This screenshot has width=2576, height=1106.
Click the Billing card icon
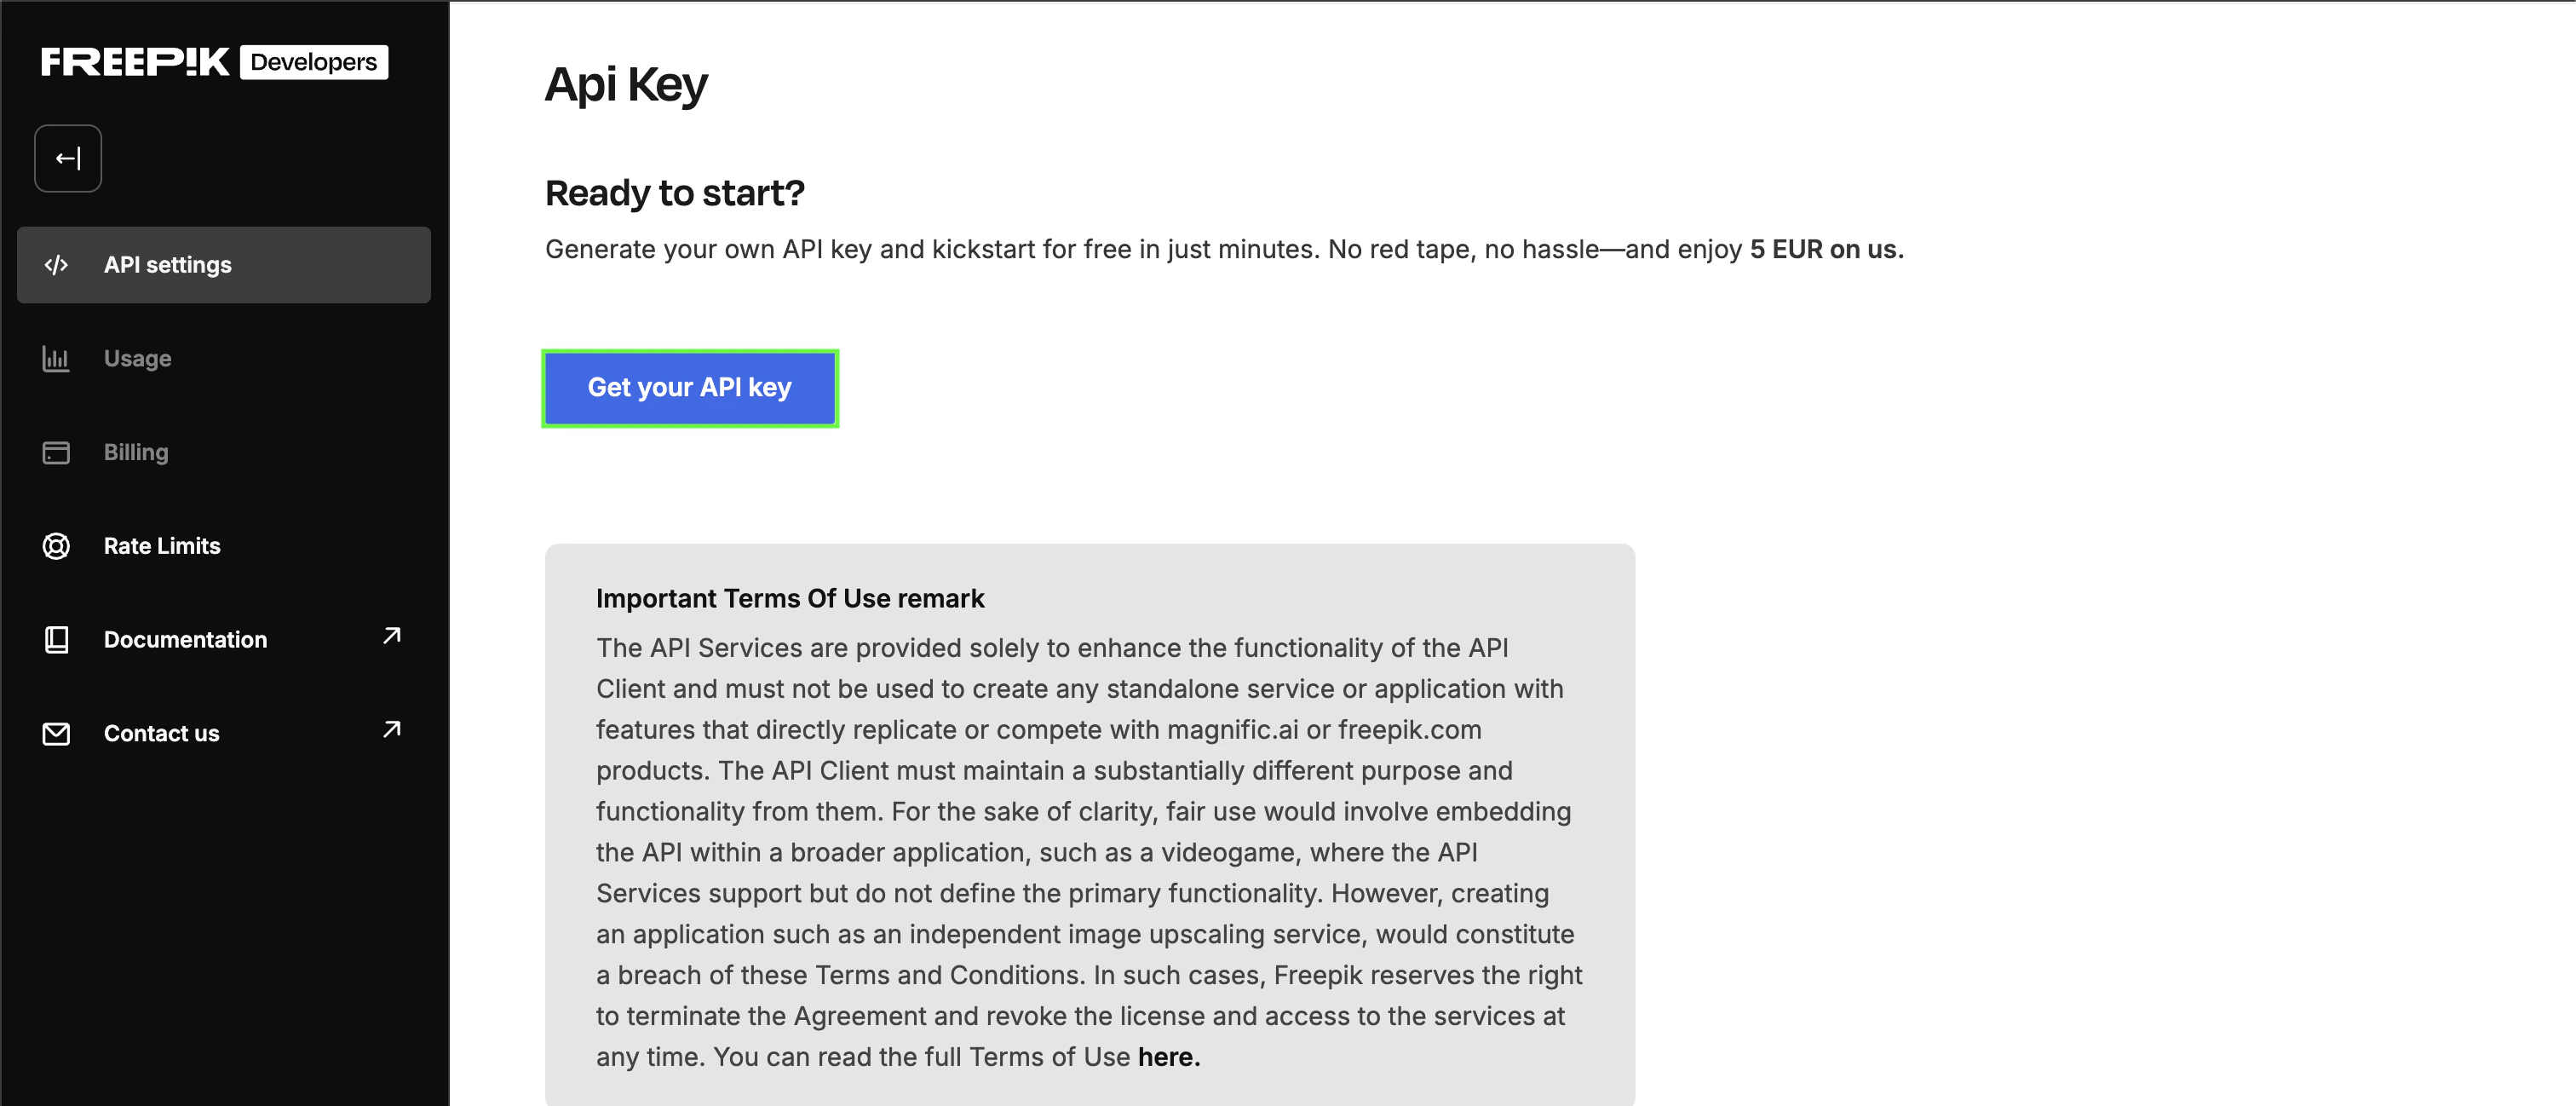56,453
